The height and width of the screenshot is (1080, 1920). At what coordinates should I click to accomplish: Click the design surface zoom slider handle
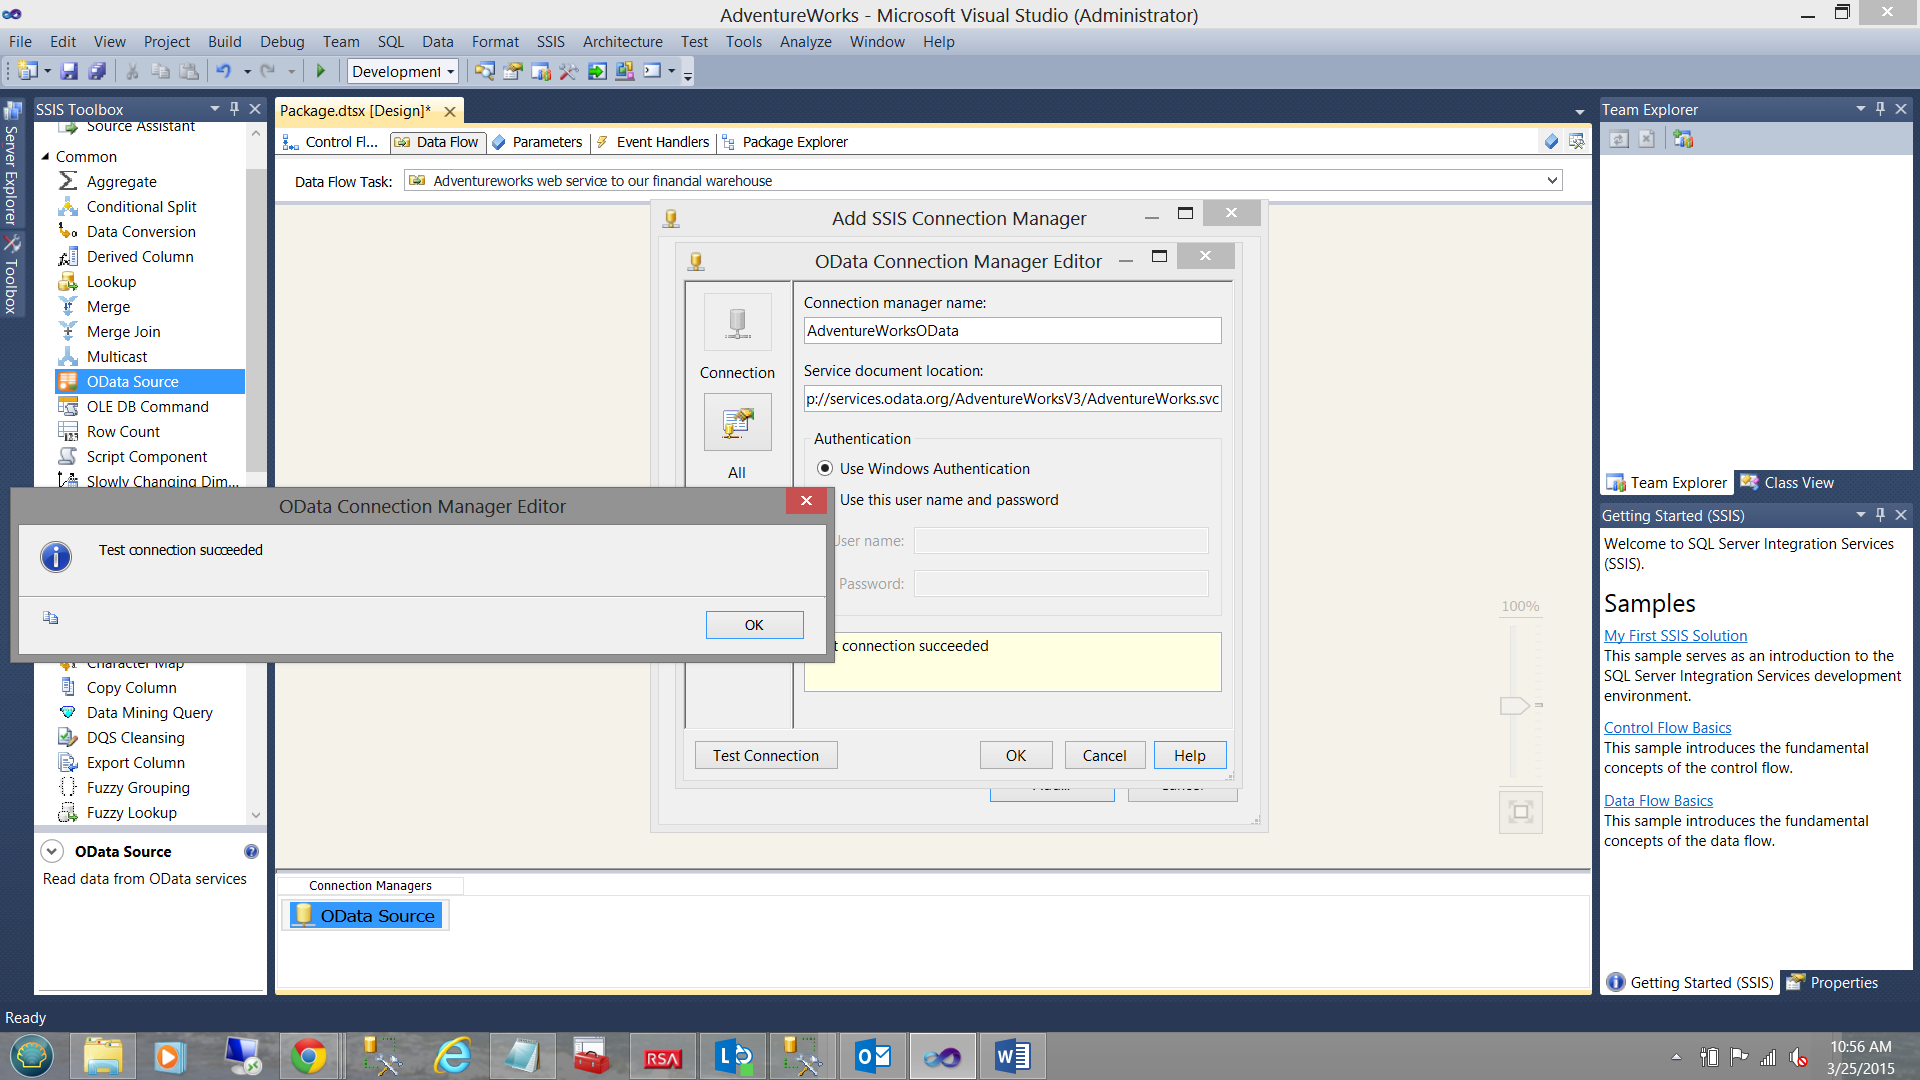coord(1514,706)
